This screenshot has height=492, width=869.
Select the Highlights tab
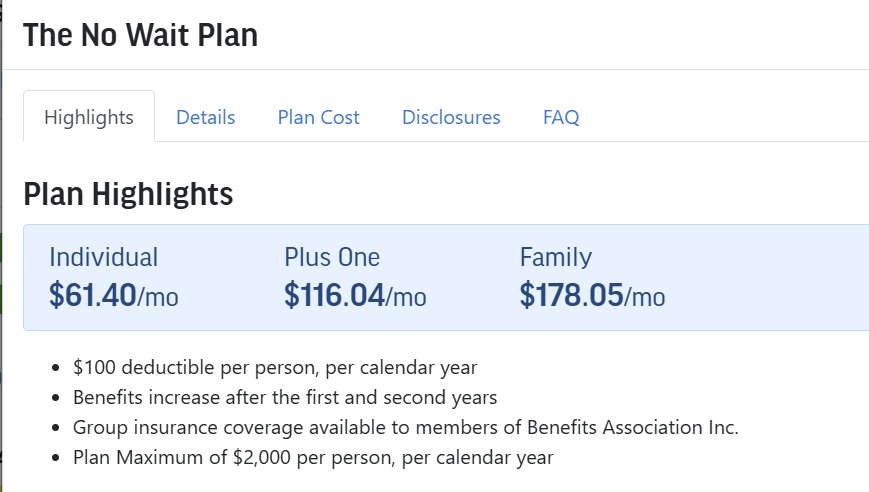coord(89,117)
